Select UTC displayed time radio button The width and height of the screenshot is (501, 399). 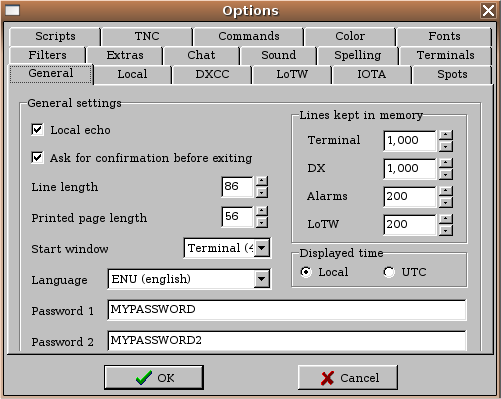[389, 272]
